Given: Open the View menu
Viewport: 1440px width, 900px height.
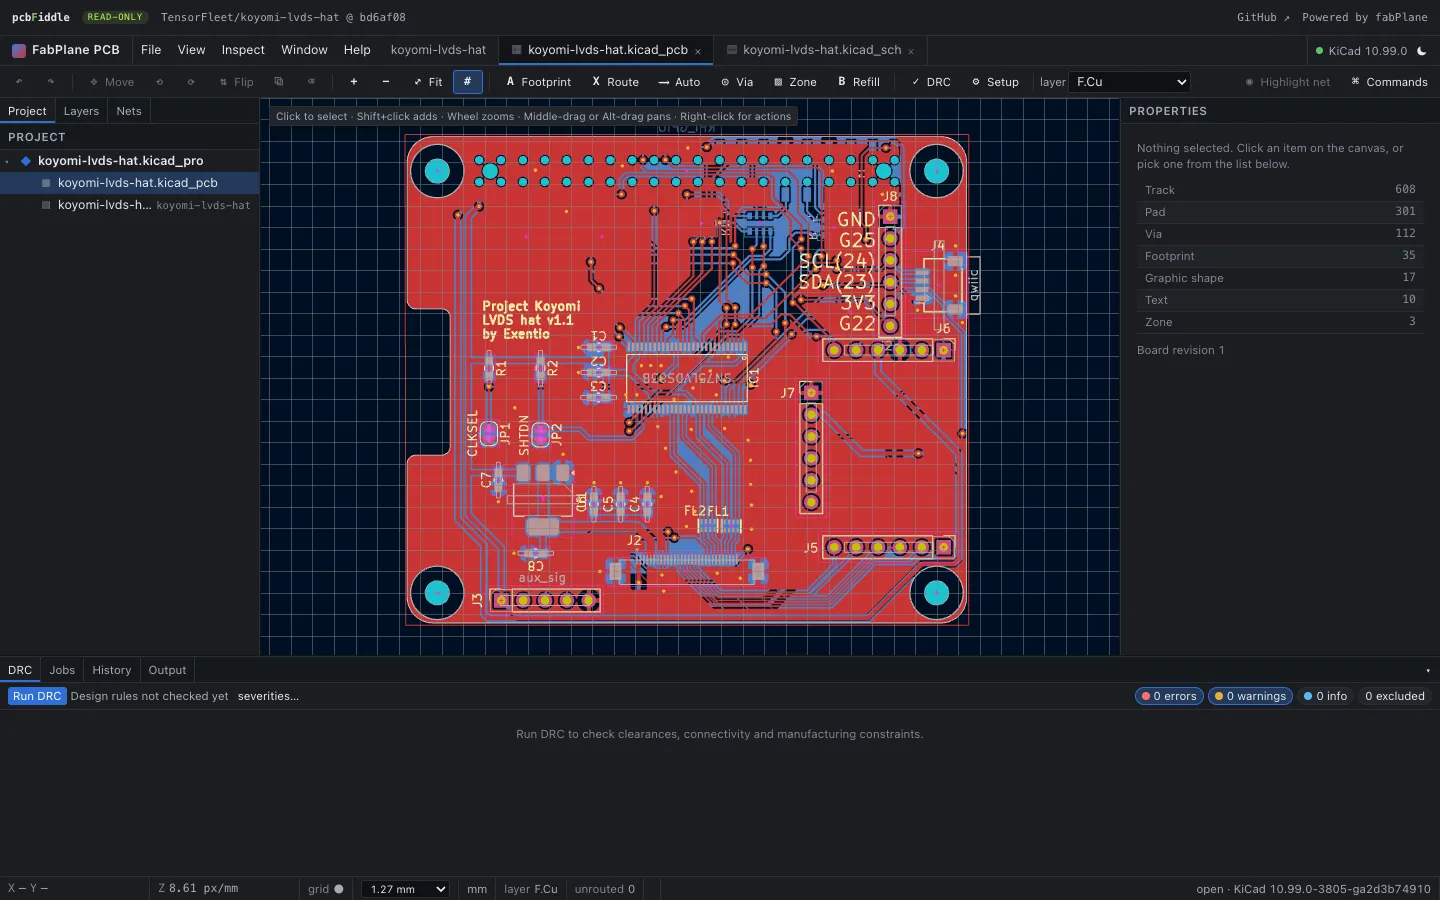Looking at the screenshot, I should coord(191,50).
